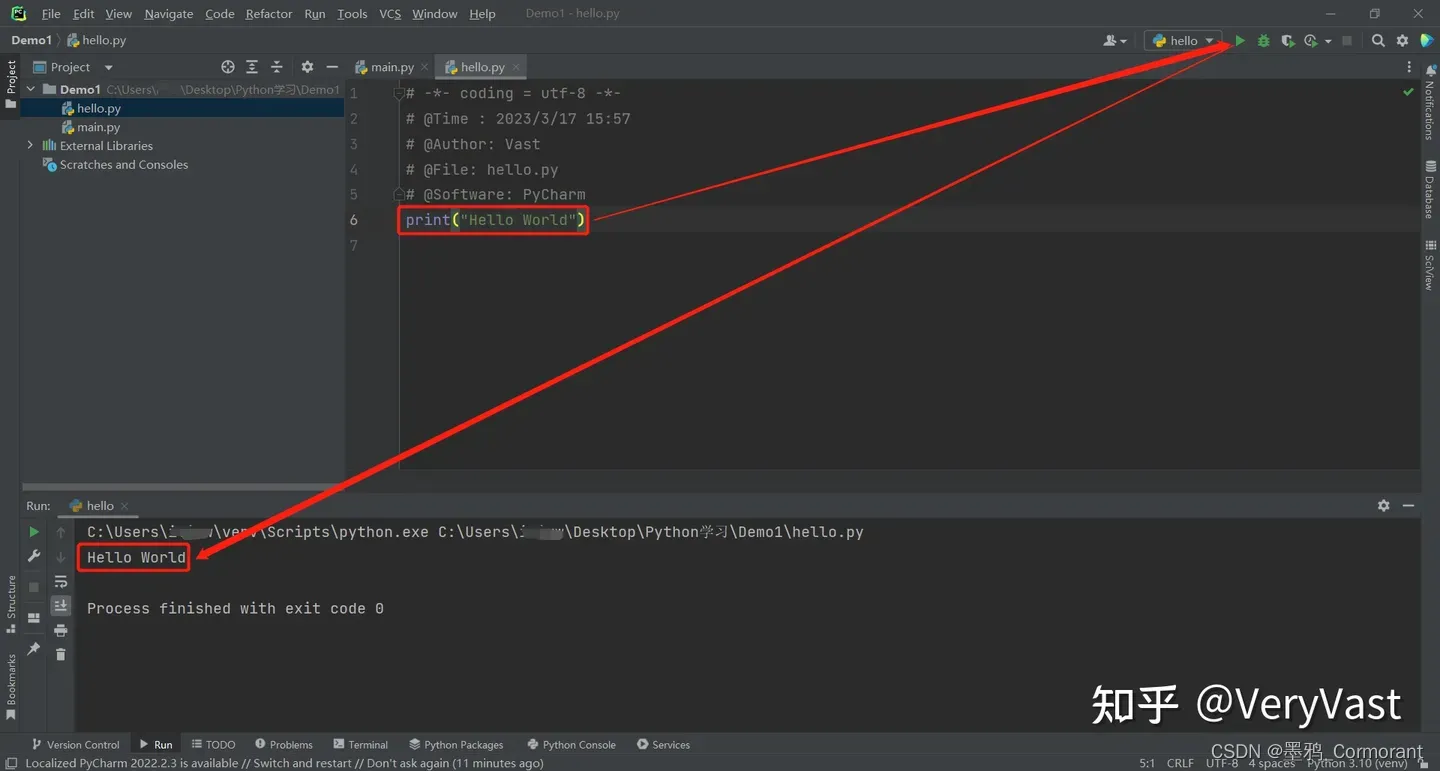1440x771 pixels.
Task: Select hello.py in the Project tree
Action: (x=99, y=108)
